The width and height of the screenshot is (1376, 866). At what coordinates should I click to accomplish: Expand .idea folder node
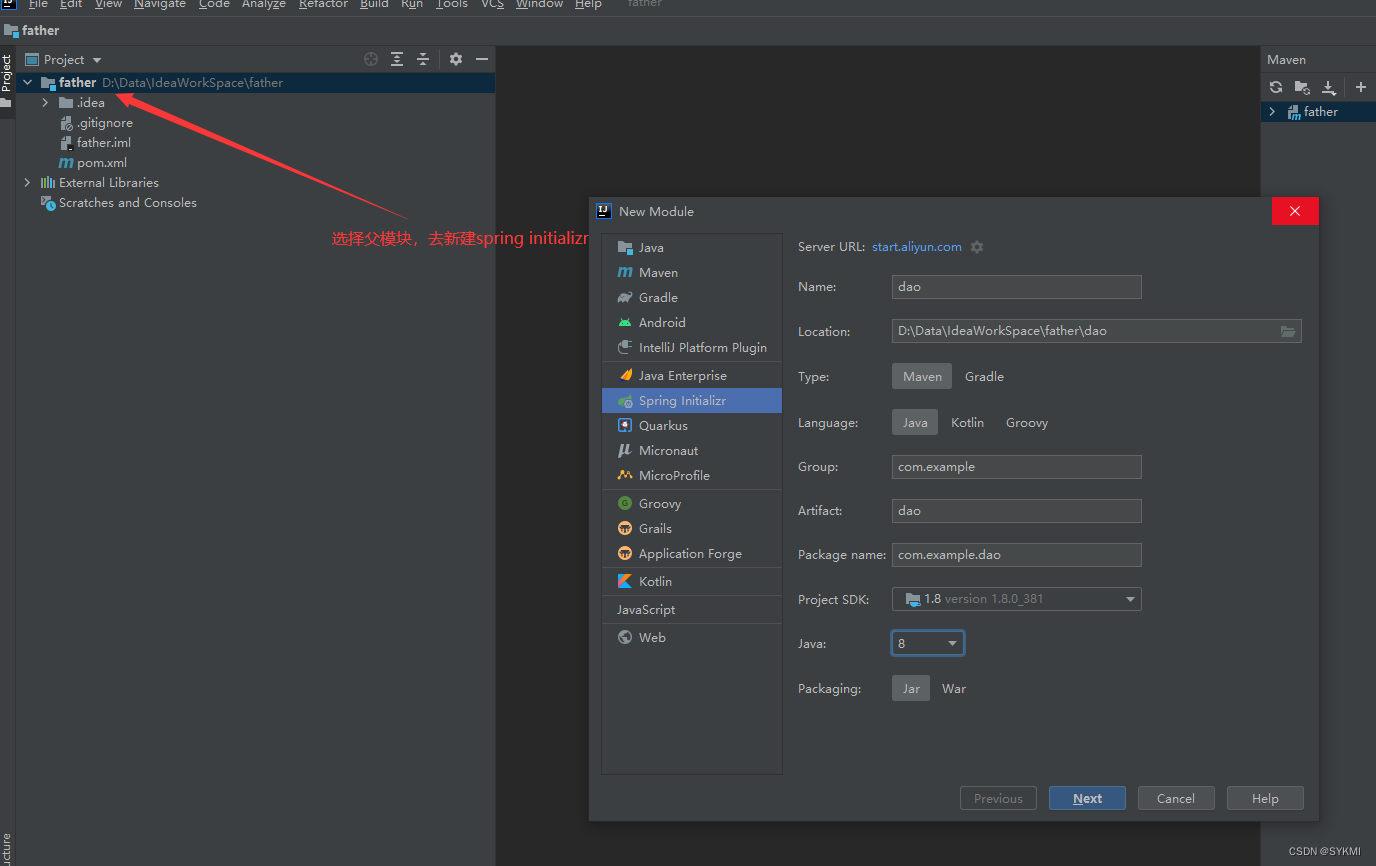(45, 103)
